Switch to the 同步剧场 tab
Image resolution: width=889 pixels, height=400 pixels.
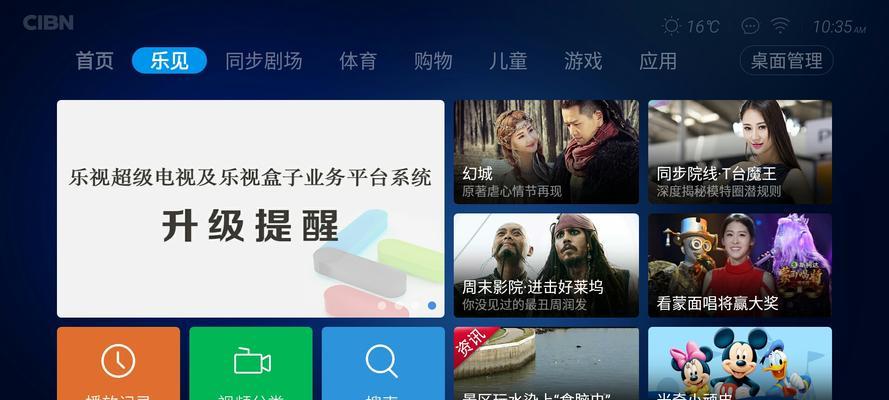(264, 61)
